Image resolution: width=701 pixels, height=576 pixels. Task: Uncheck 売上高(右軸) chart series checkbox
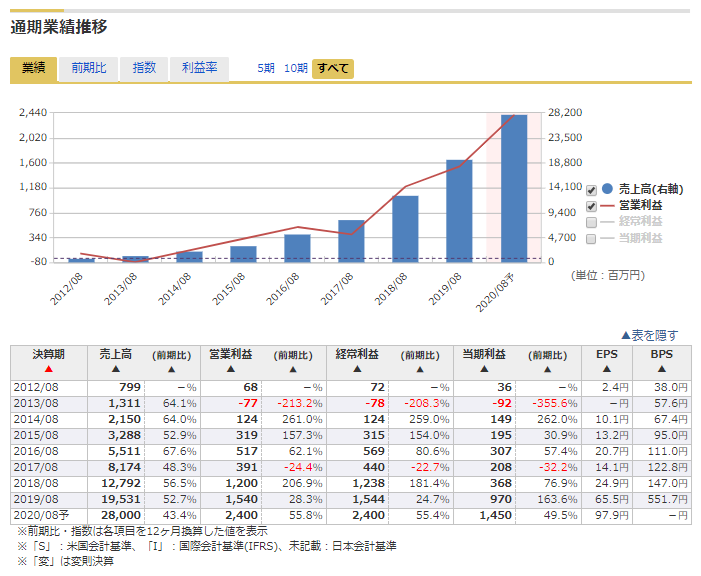(x=591, y=190)
